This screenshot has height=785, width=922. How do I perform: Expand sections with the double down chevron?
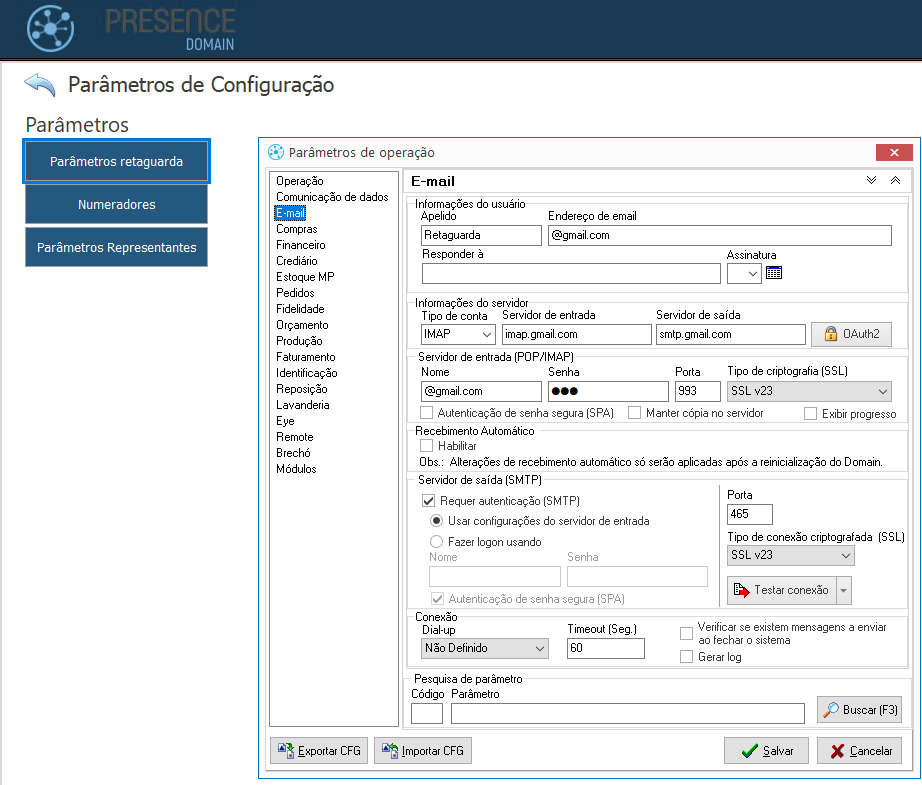tap(871, 181)
